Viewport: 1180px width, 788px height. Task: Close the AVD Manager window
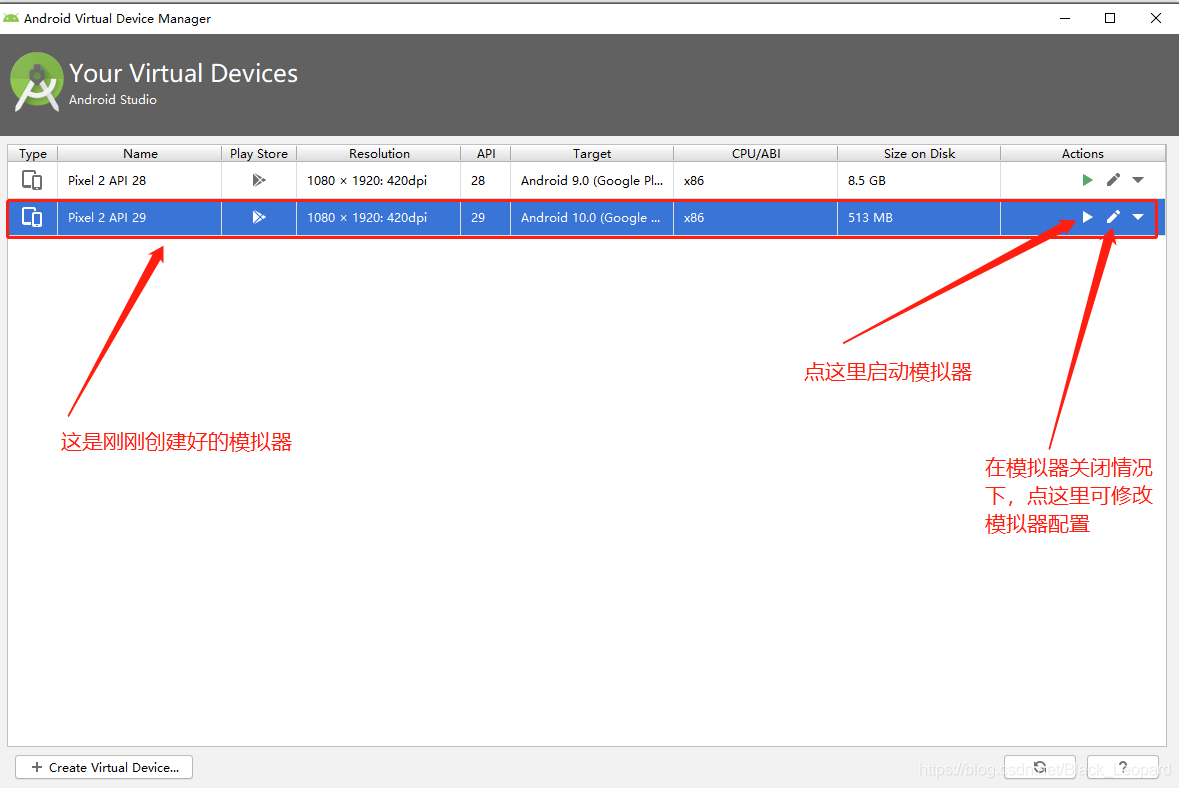click(x=1155, y=18)
